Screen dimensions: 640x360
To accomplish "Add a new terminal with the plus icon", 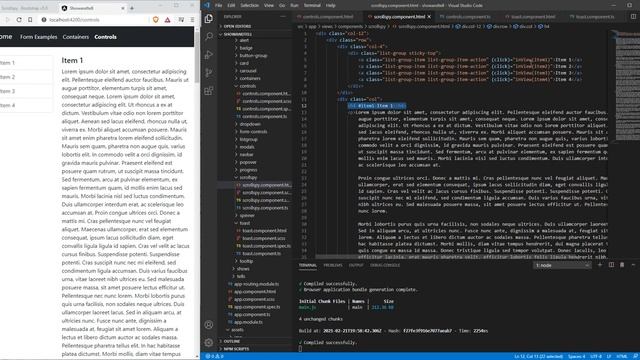I will (x=600, y=265).
